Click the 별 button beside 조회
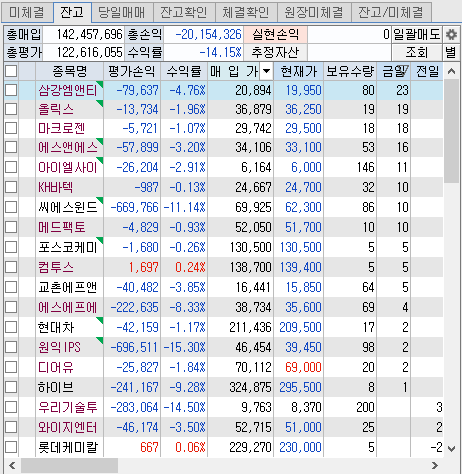 452,52
